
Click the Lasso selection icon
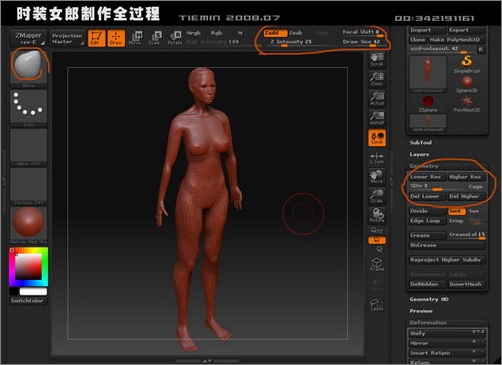[x=377, y=304]
